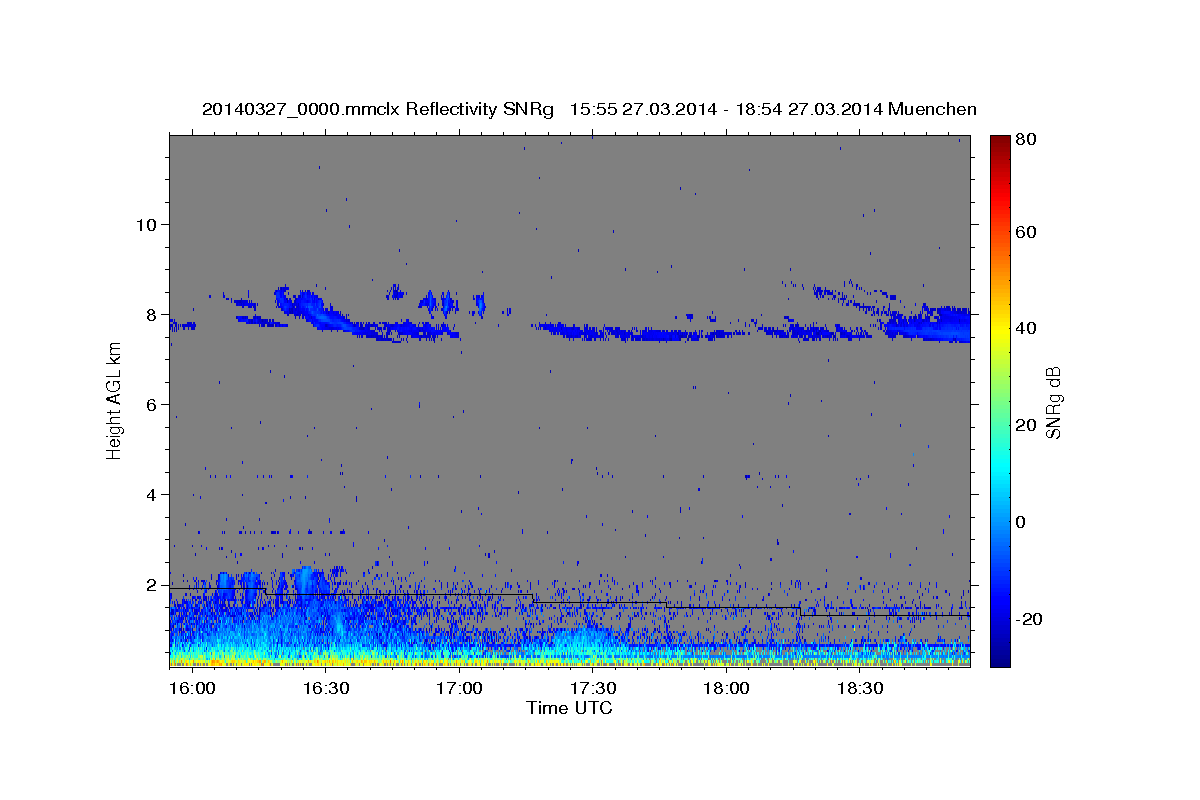Click the SNRg color scale bar
1200x800 pixels.
click(1000, 400)
